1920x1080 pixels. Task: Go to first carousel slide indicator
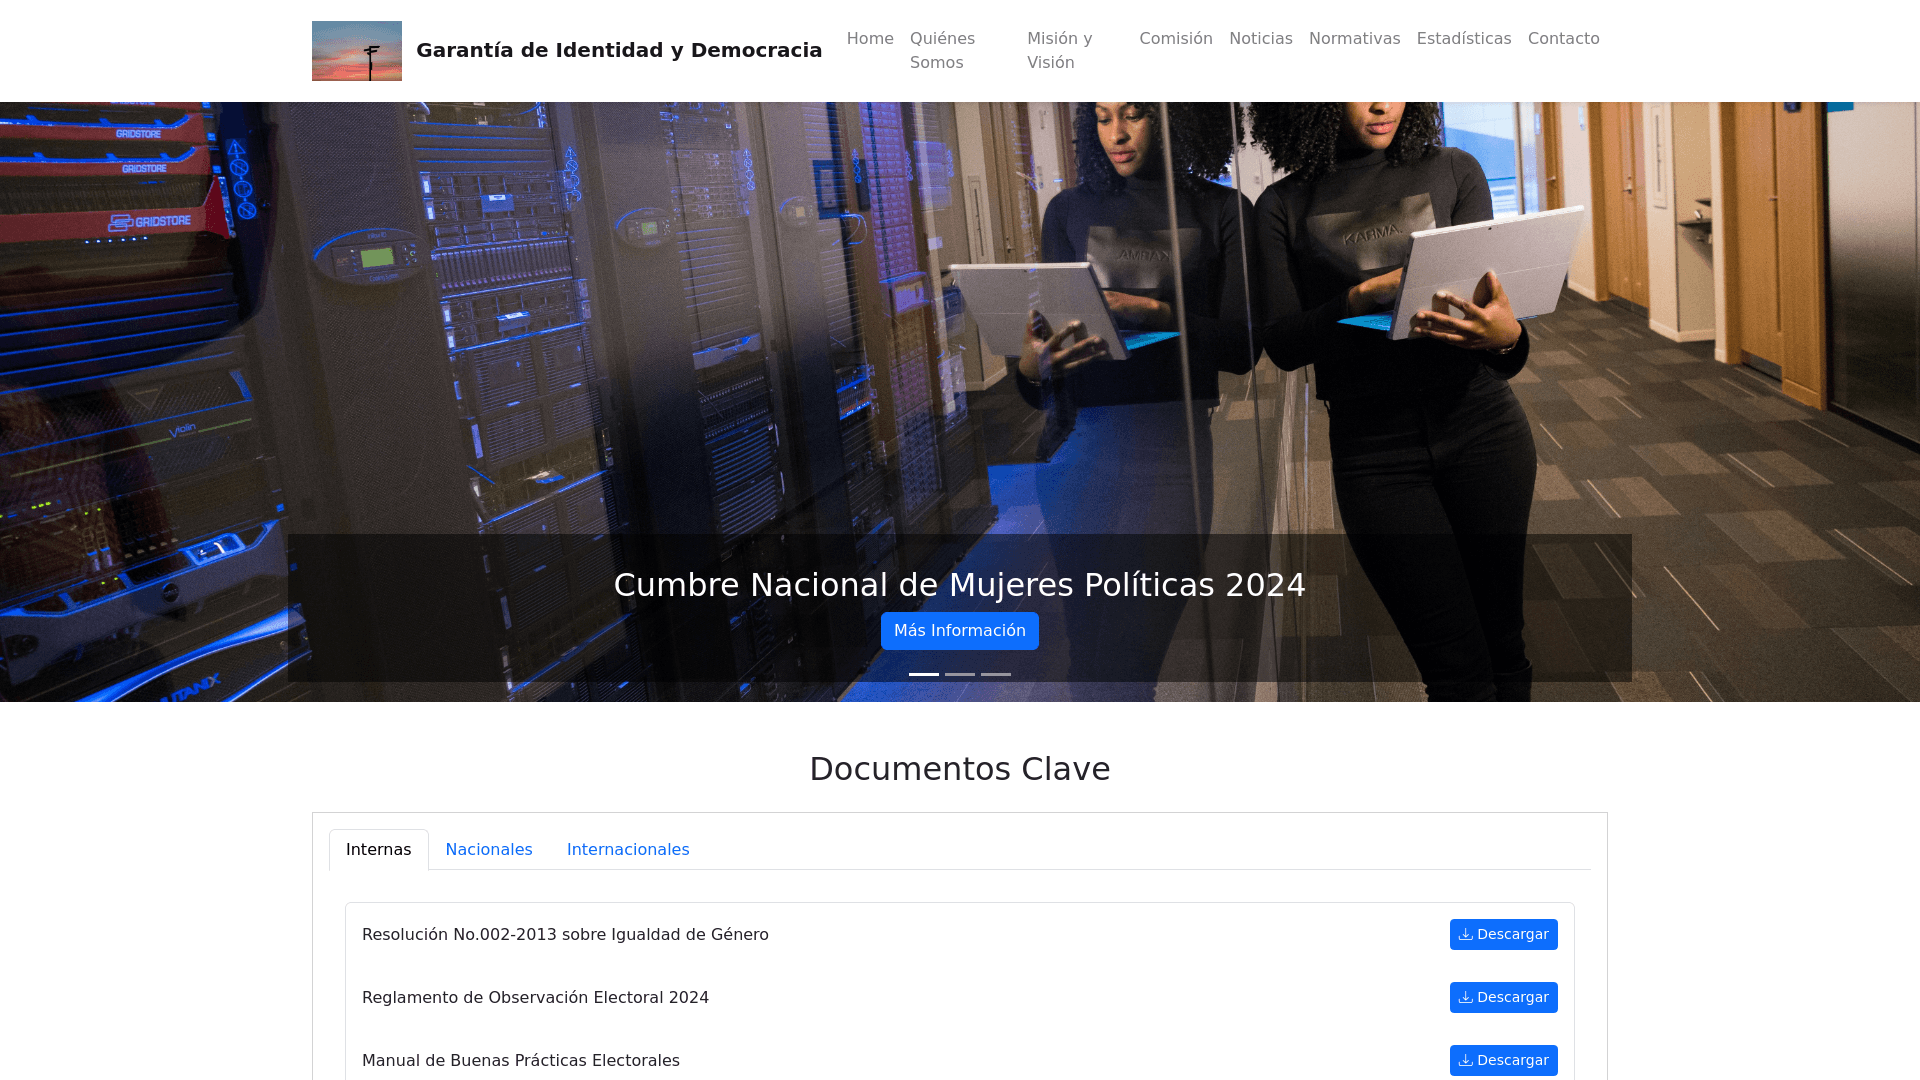(923, 674)
